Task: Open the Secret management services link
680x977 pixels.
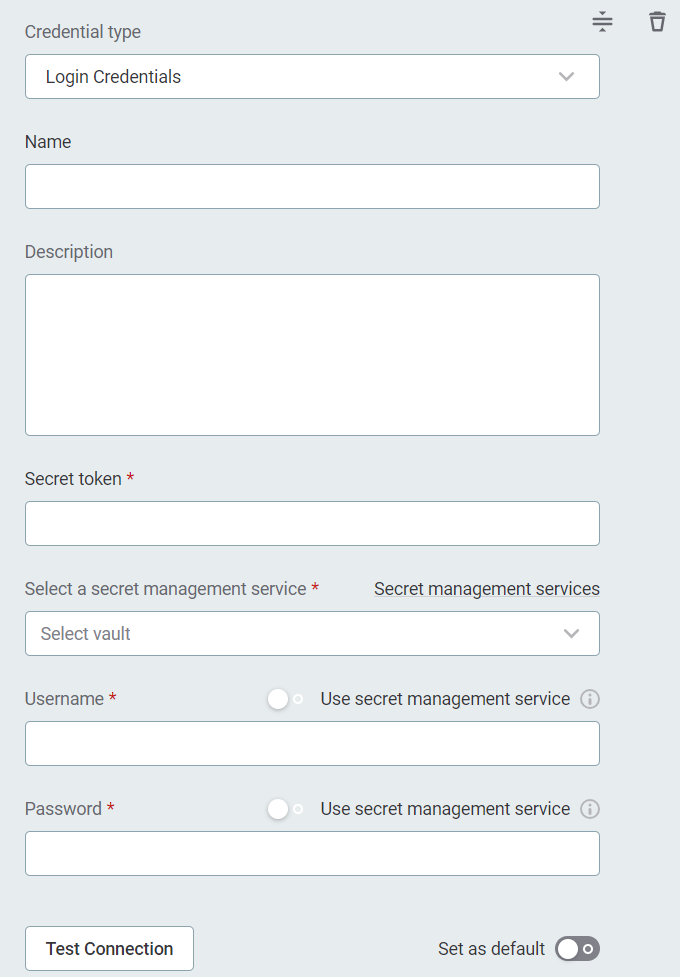Action: point(487,588)
